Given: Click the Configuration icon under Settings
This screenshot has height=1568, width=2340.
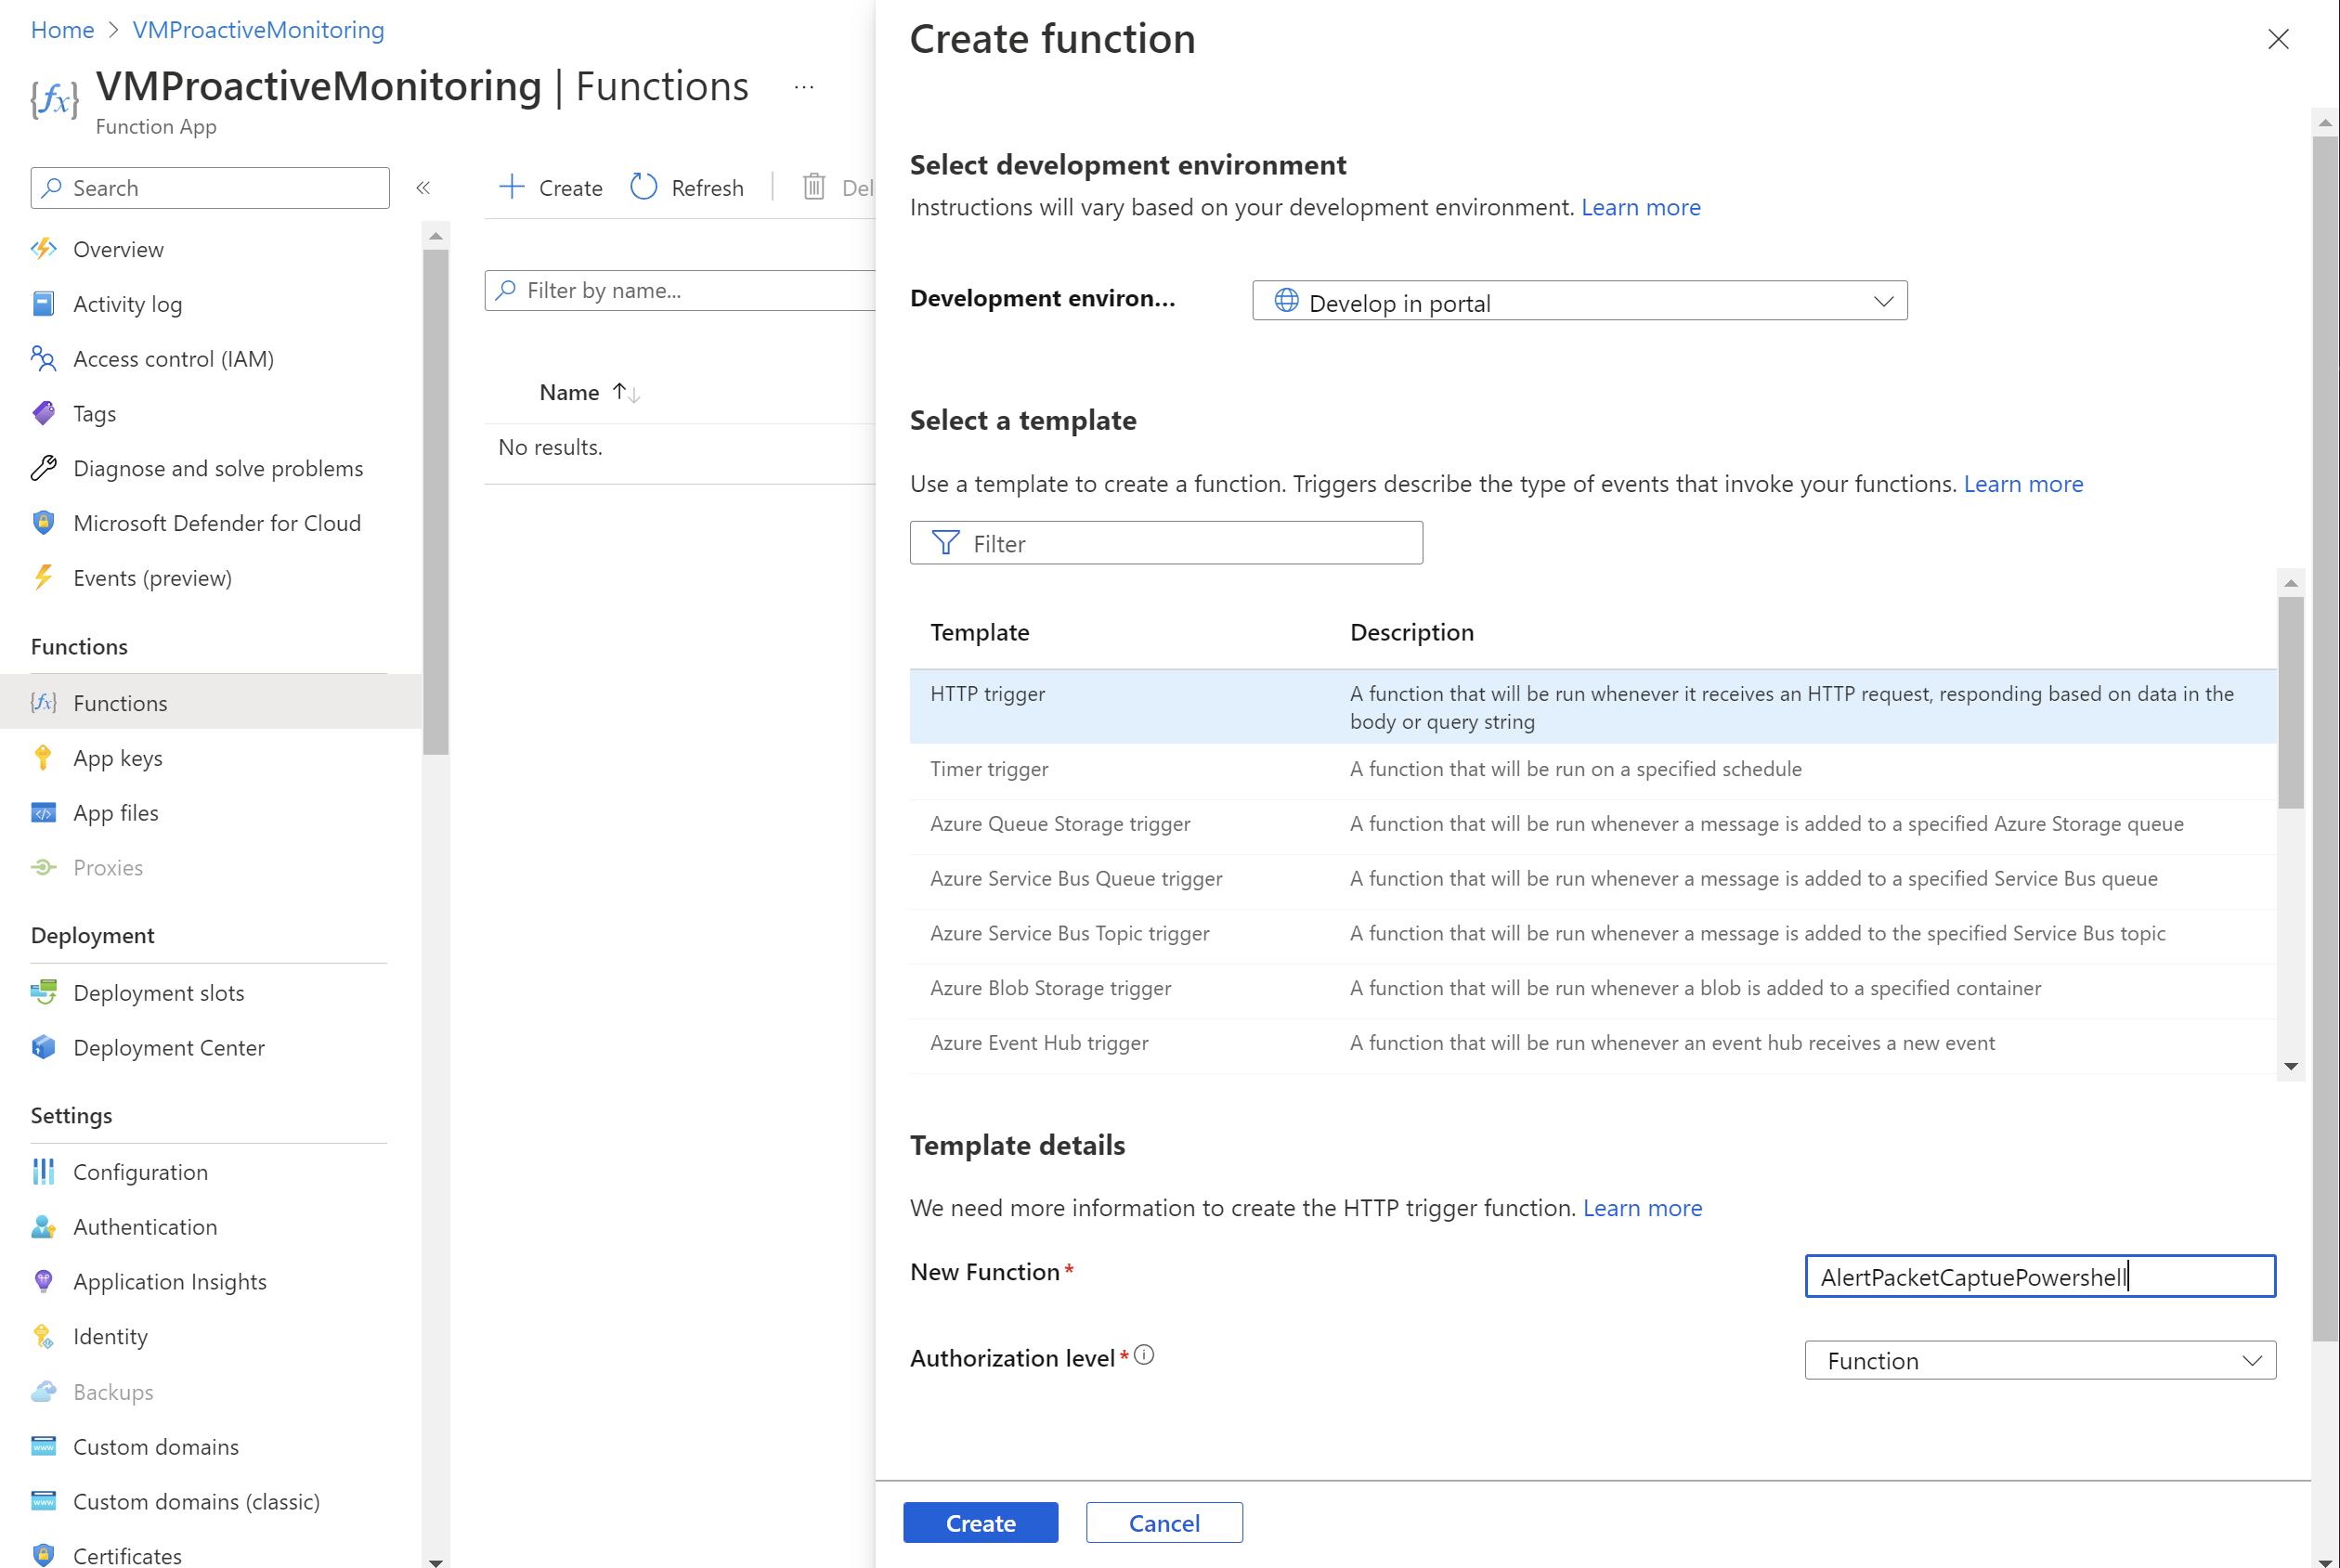Looking at the screenshot, I should tap(44, 1171).
